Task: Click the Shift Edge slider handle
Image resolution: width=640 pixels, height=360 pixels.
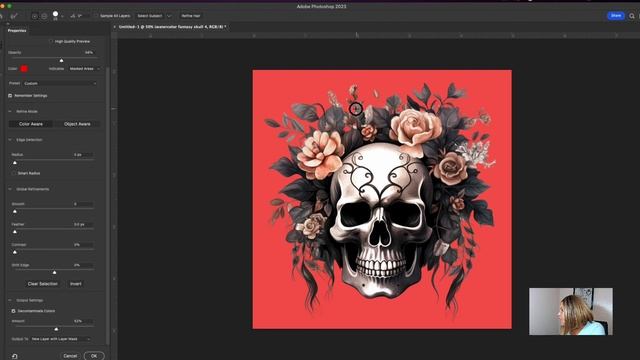Action: 54,272
